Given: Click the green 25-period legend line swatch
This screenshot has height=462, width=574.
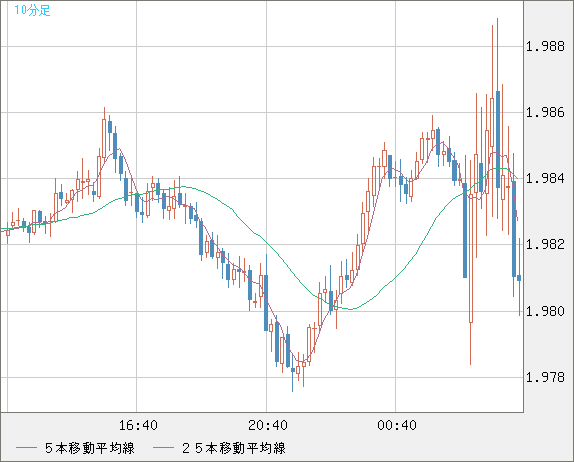Looking at the screenshot, I should (163, 448).
